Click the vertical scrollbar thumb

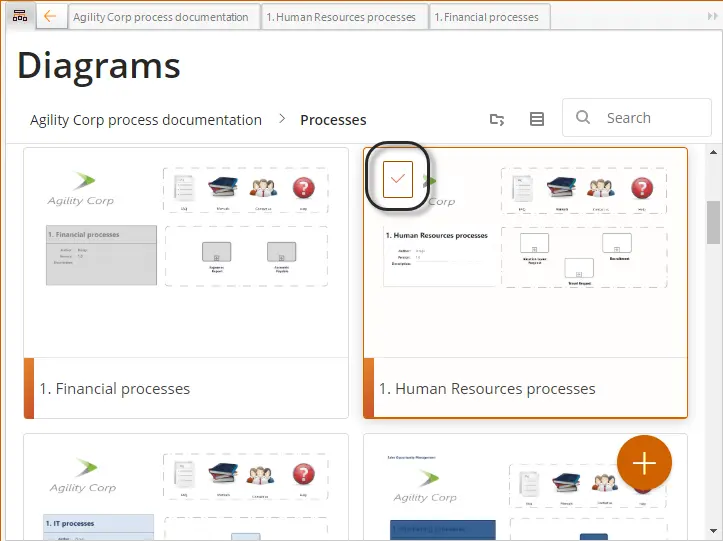713,222
